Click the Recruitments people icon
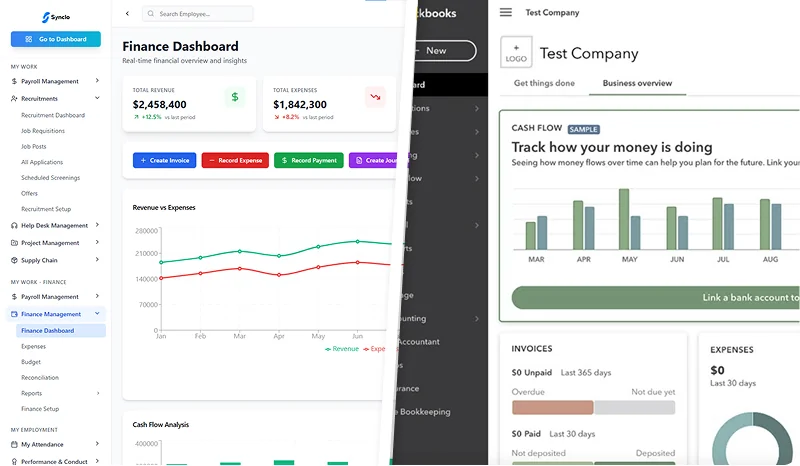Viewport: 800px width, 466px height. click(x=14, y=99)
